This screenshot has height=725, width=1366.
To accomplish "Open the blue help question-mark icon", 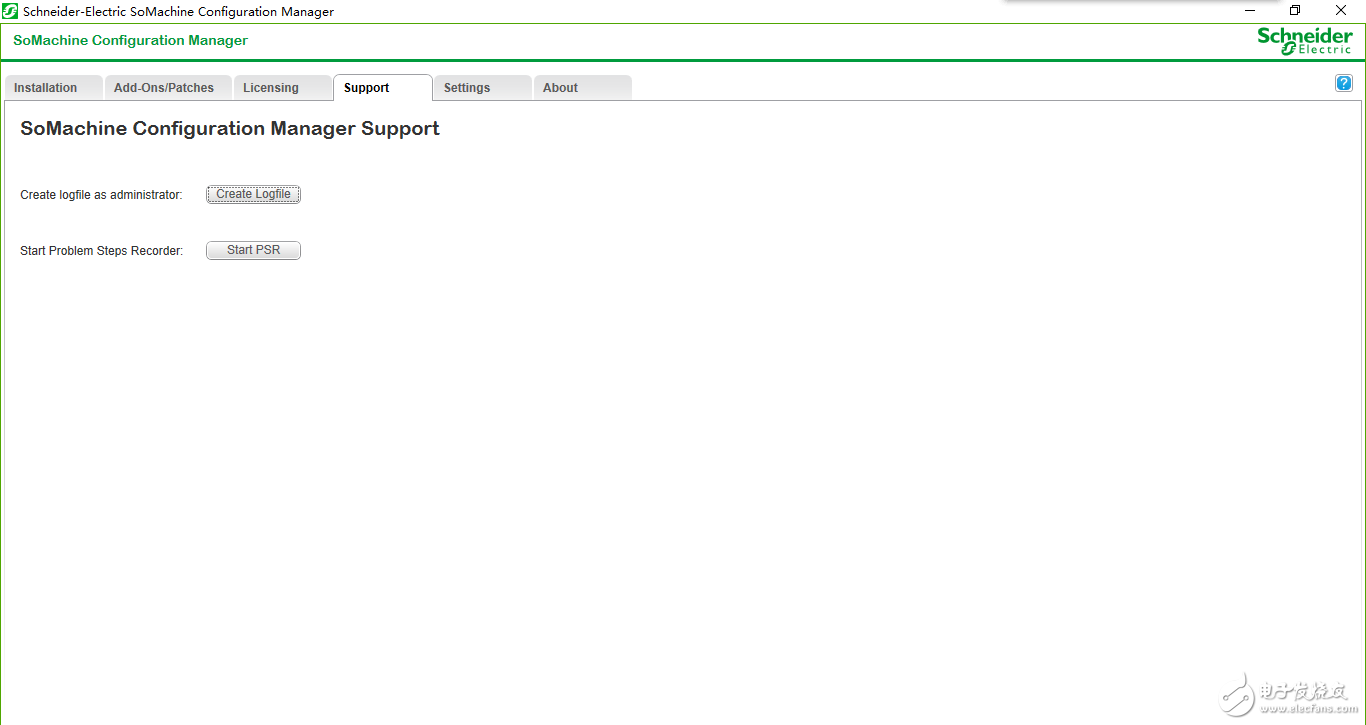I will pyautogui.click(x=1344, y=83).
